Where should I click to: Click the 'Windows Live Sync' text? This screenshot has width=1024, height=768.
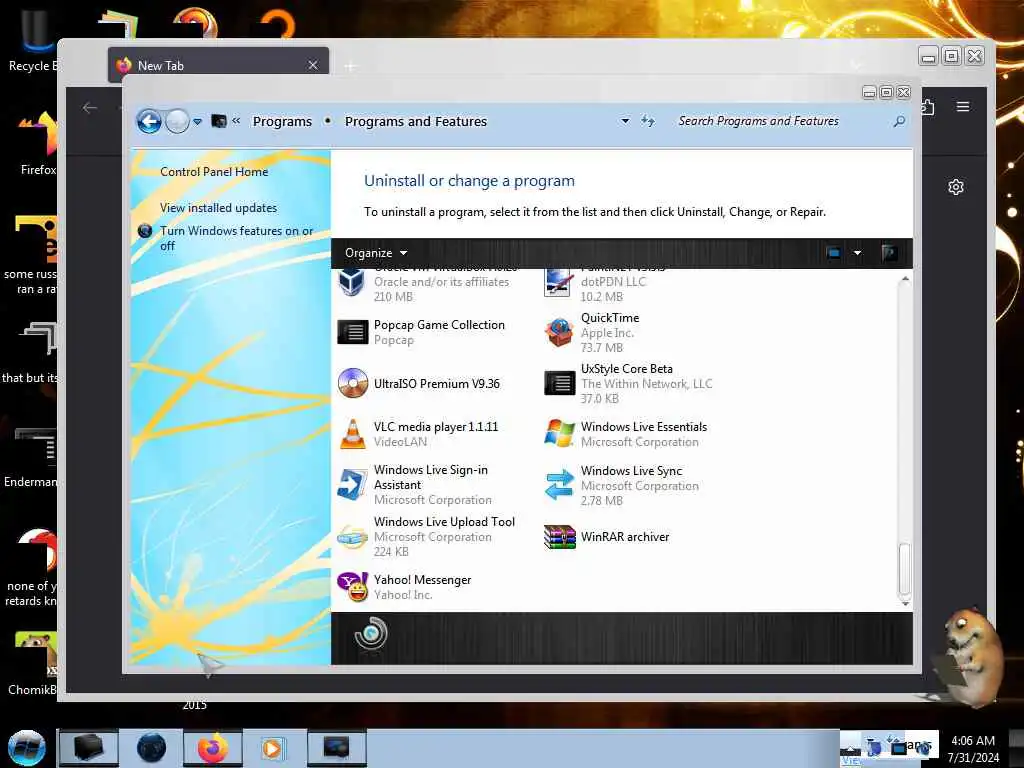pyautogui.click(x=632, y=470)
